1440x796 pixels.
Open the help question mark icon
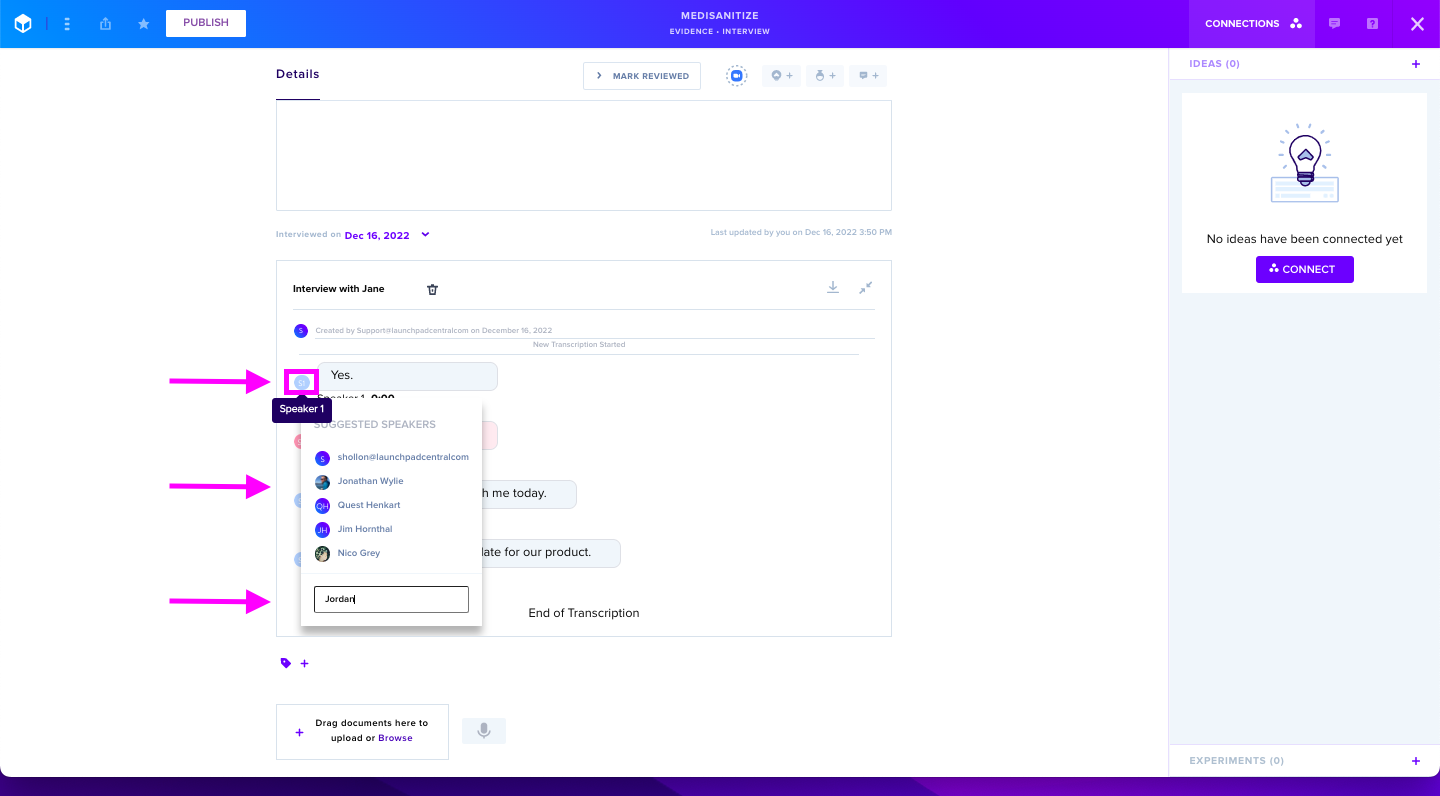click(1372, 24)
